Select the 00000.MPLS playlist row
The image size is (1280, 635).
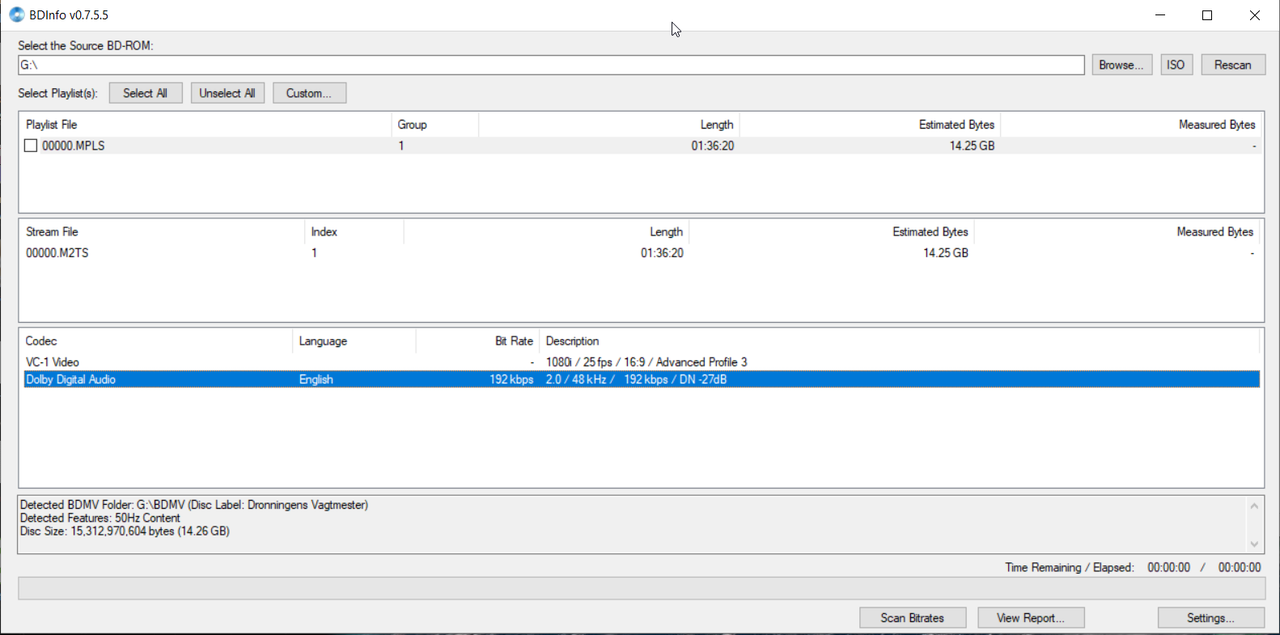click(x=640, y=146)
